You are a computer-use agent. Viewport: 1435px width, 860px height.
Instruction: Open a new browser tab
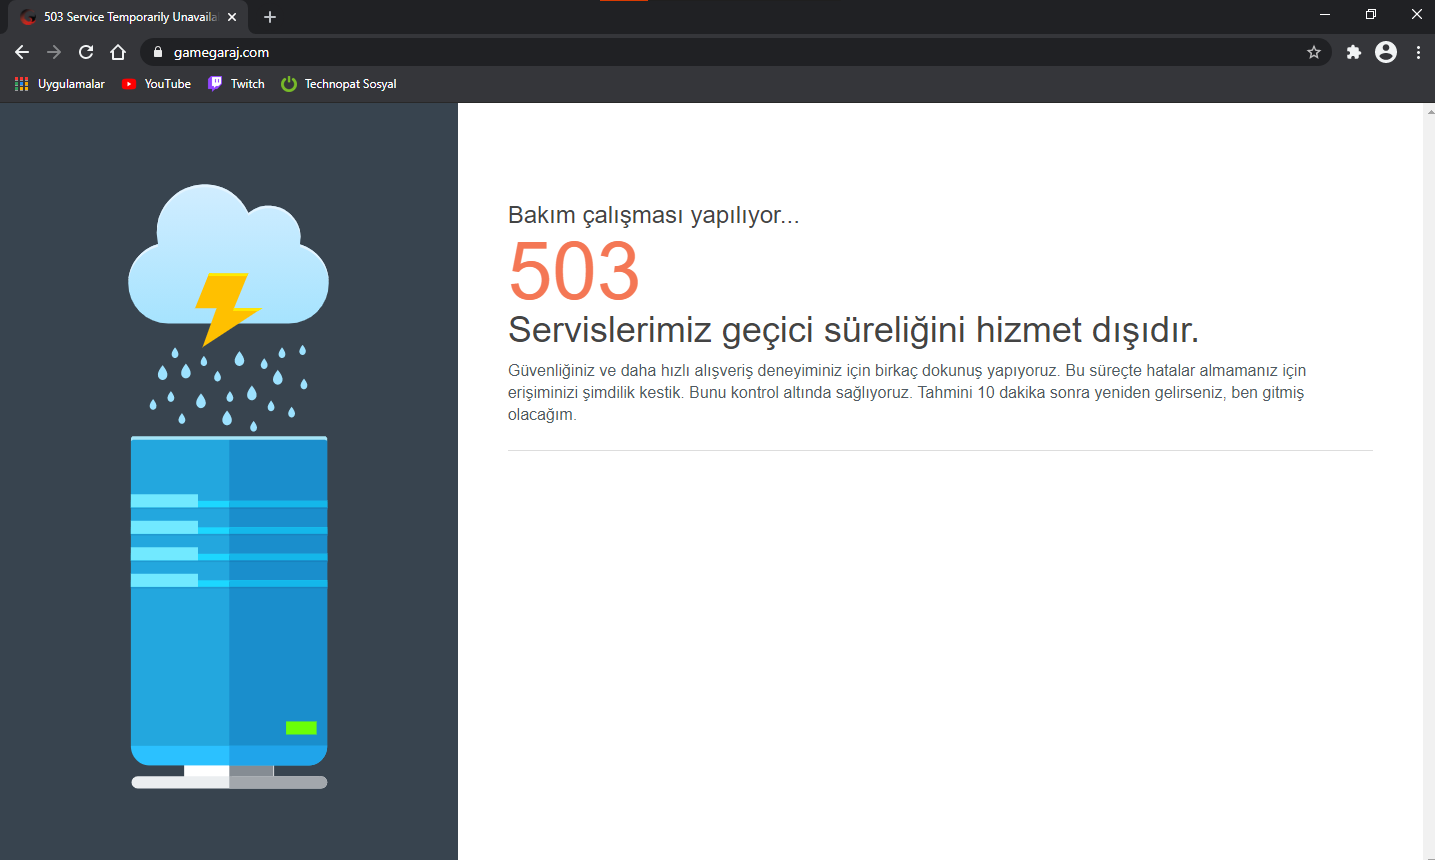coord(270,17)
